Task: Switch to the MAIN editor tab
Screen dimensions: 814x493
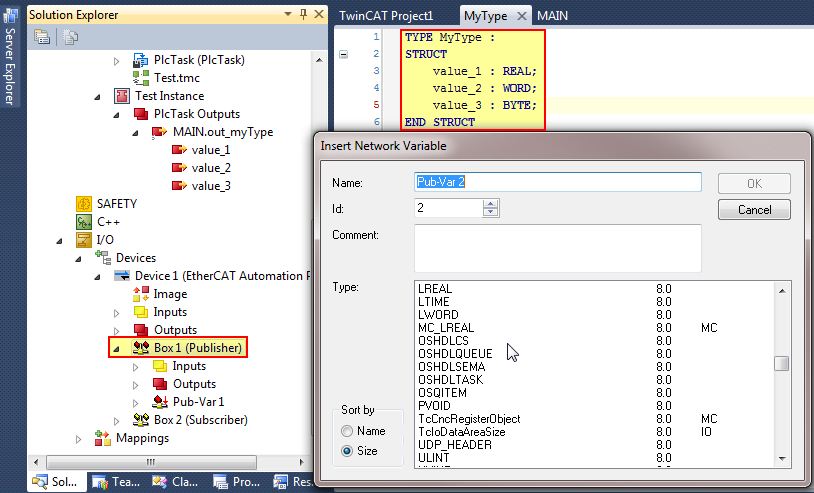Action: point(552,16)
